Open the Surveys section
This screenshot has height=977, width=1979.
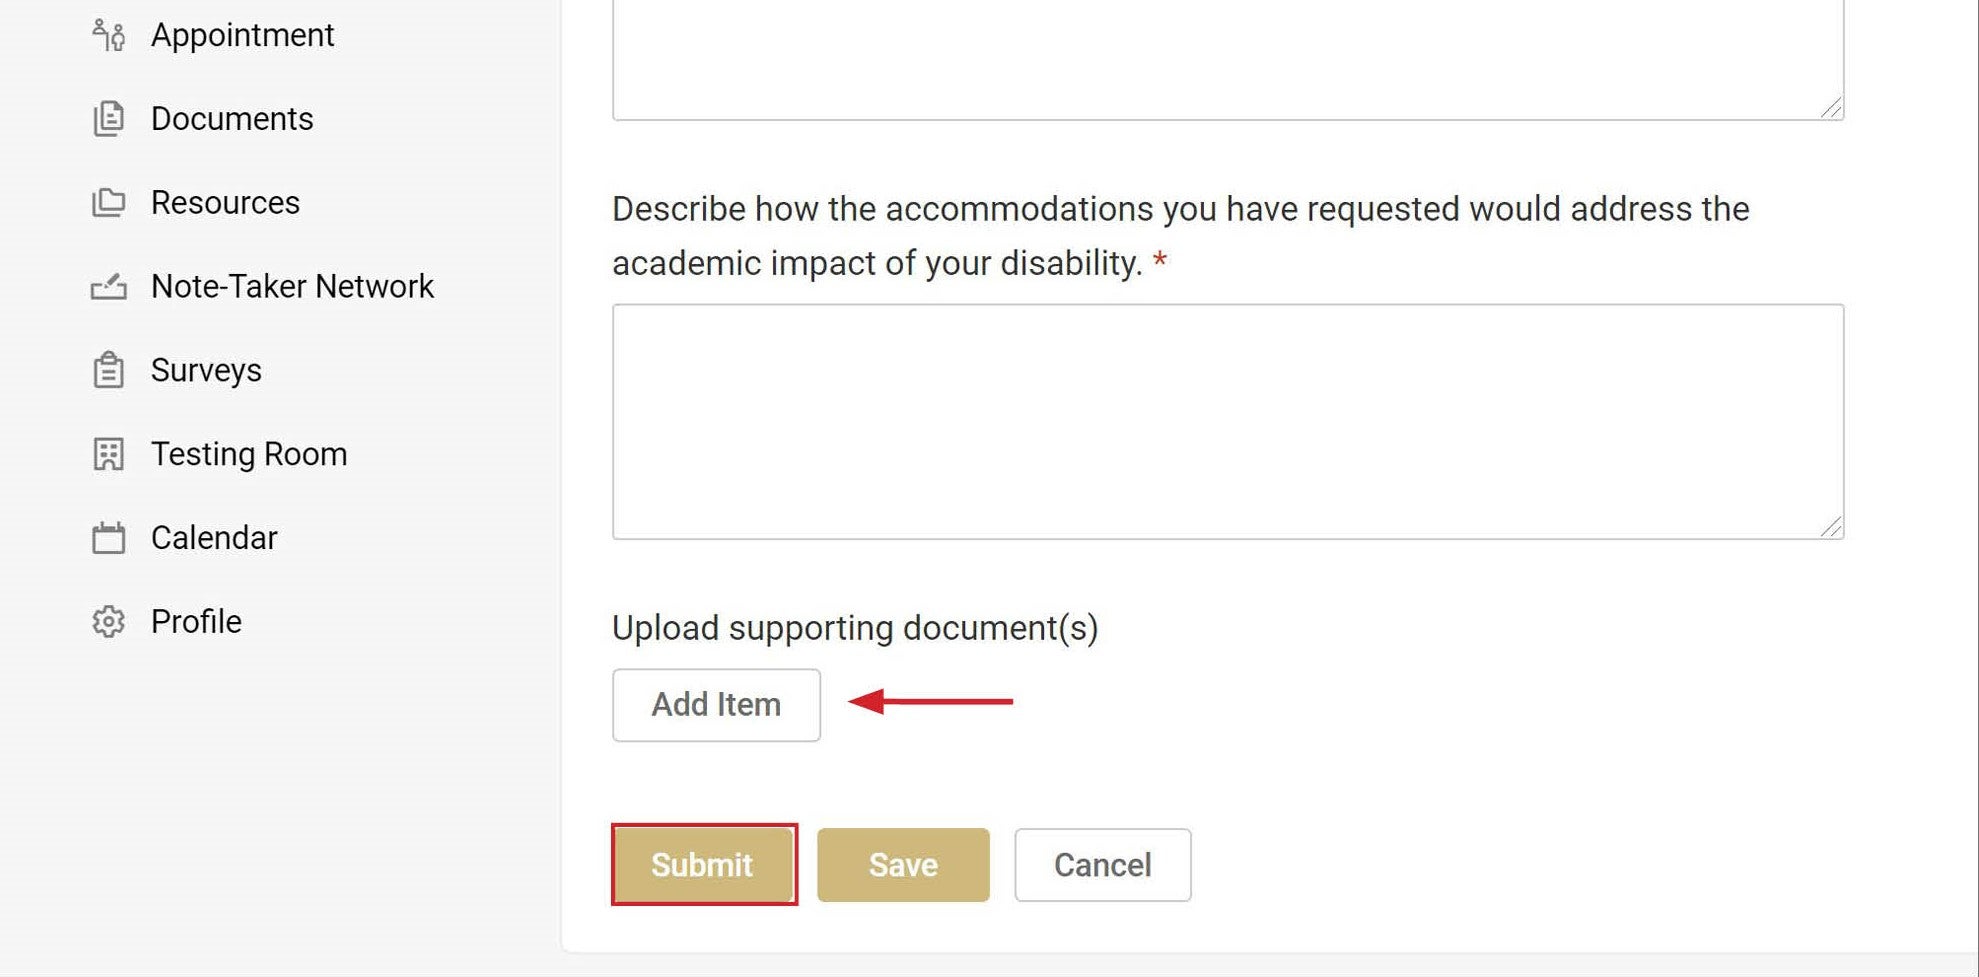[206, 370]
